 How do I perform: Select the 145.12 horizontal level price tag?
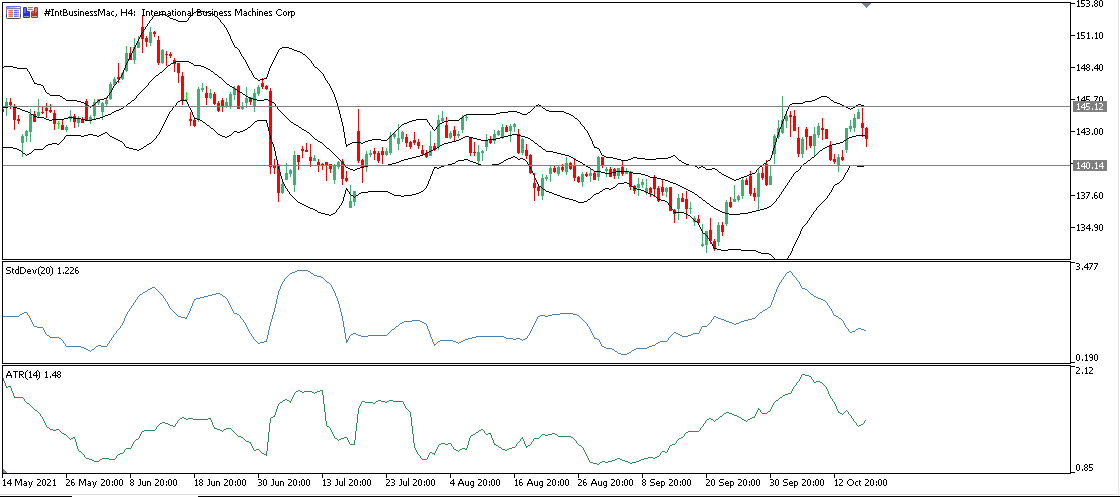click(x=1091, y=106)
